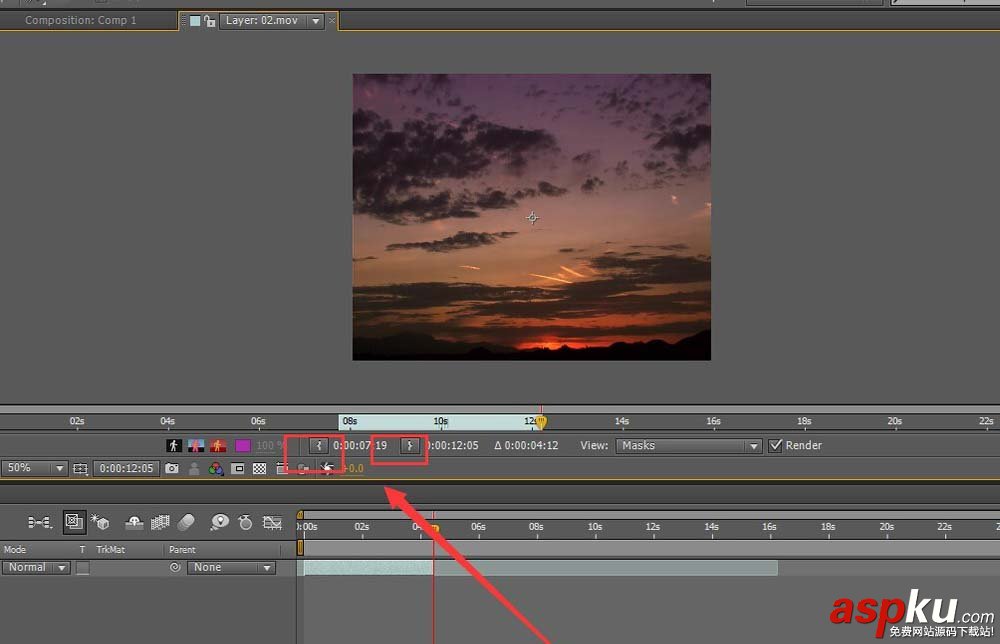Click the timeline current time indicator
Screen dimensions: 1000x644
pyautogui.click(x=434, y=528)
